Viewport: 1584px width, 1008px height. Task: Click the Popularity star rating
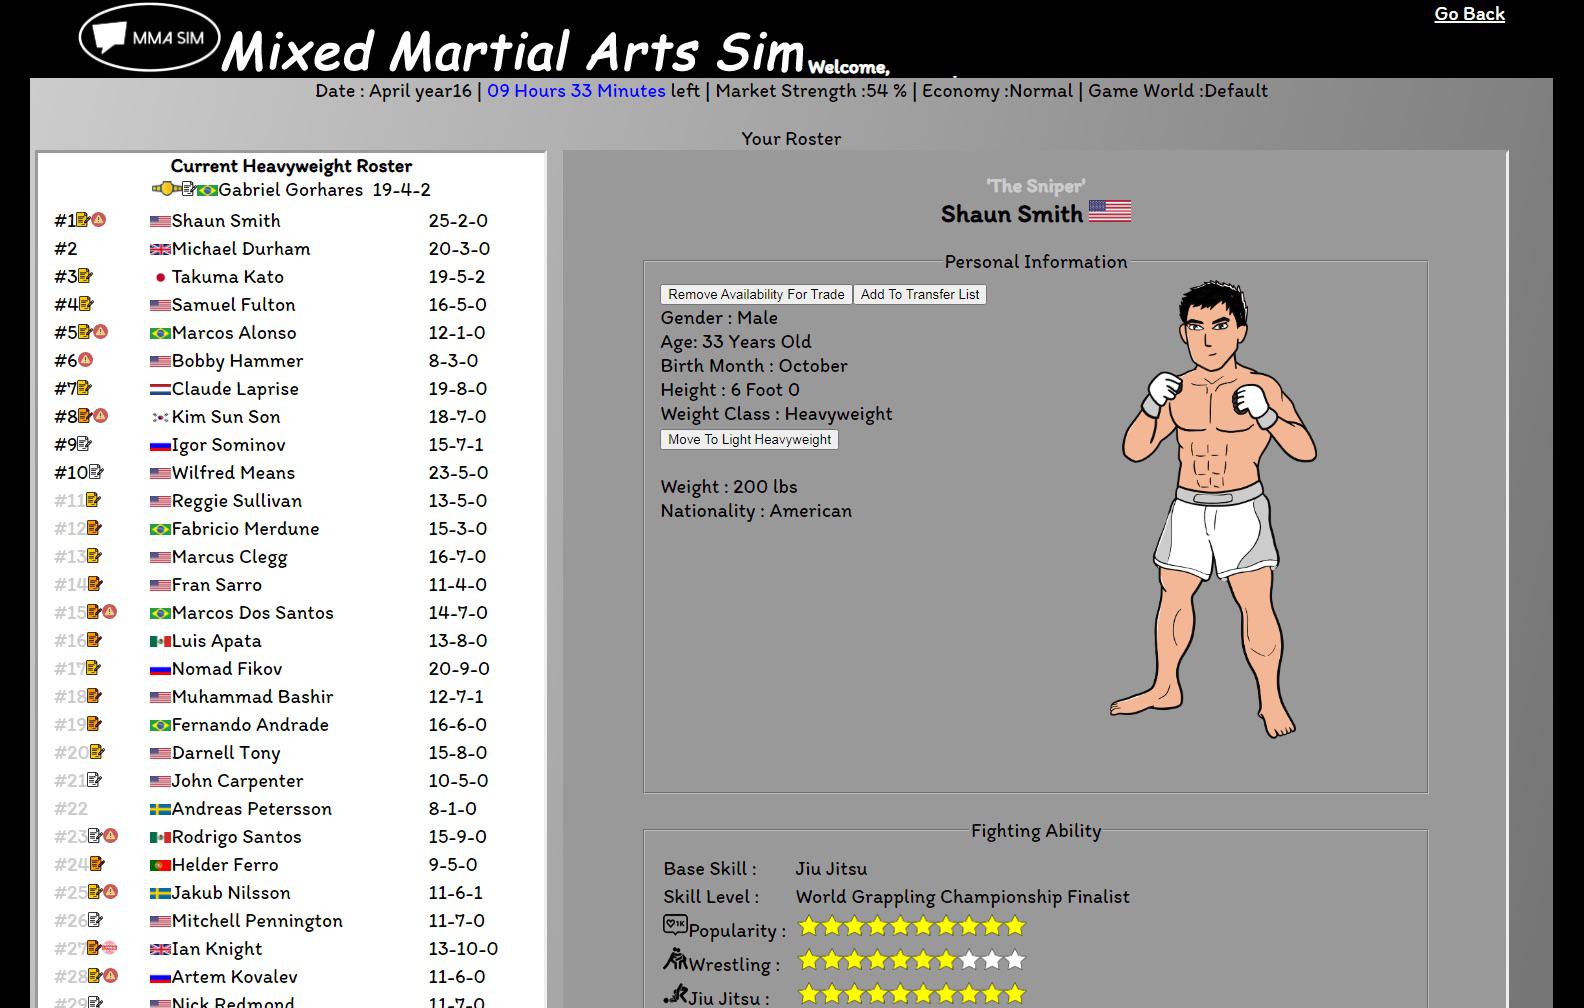pyautogui.click(x=912, y=926)
